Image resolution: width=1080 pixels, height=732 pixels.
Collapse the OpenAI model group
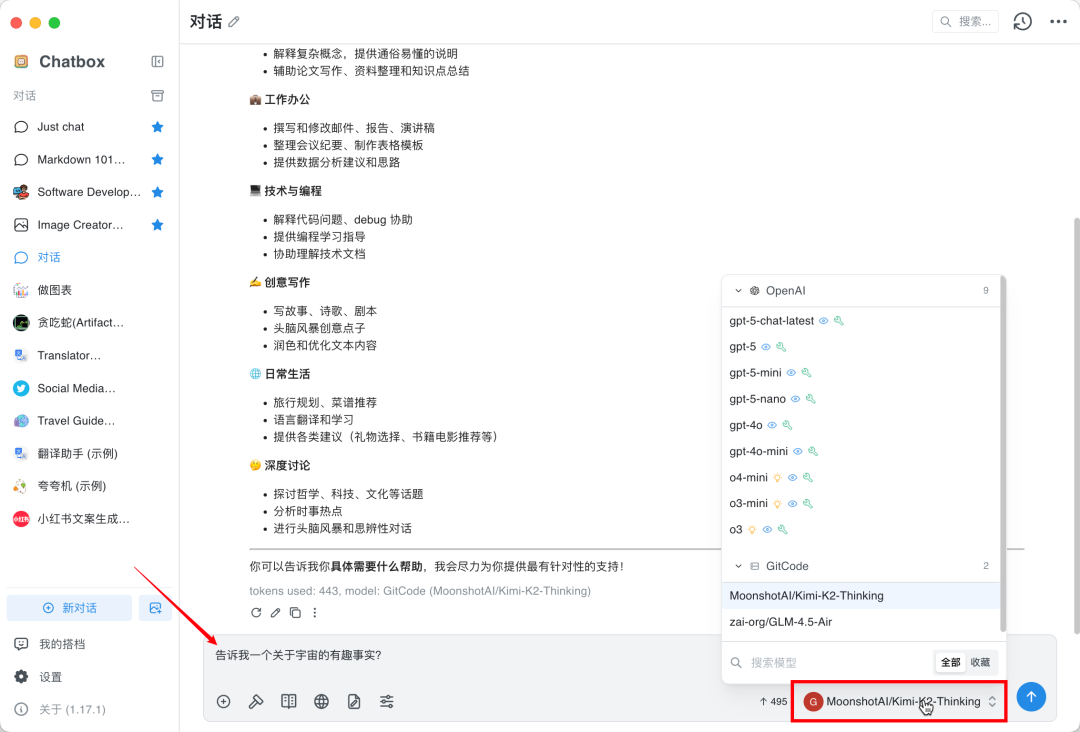(x=738, y=291)
